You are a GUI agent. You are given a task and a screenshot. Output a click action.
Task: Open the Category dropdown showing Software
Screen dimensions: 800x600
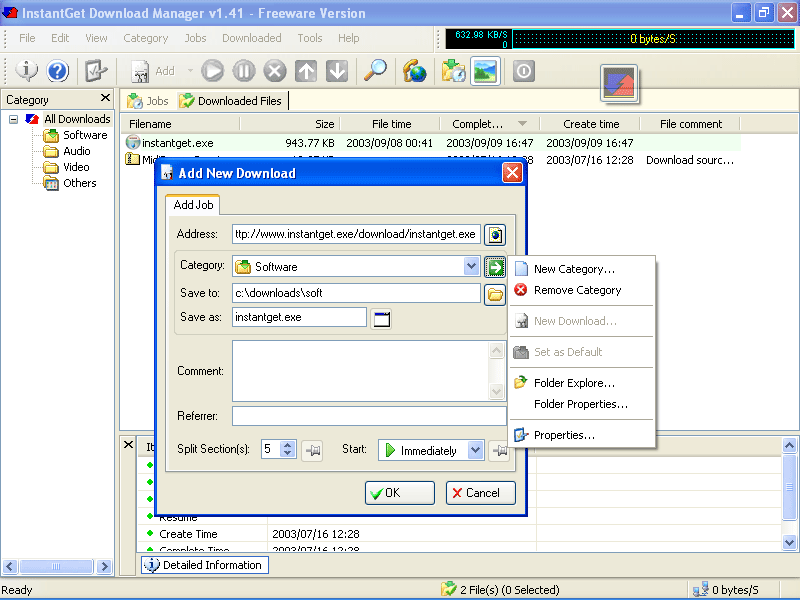tap(471, 266)
